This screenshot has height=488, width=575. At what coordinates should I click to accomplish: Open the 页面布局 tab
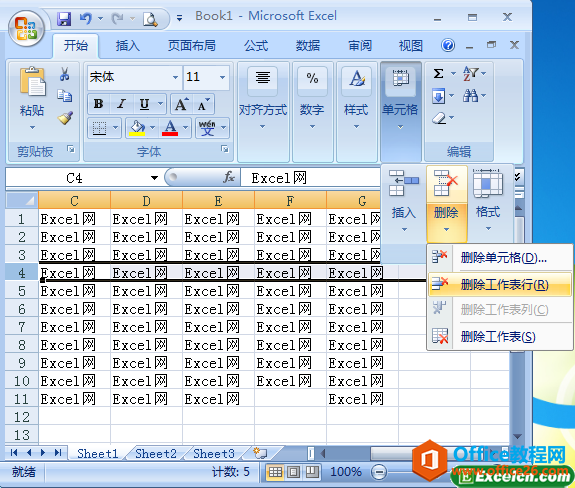click(x=192, y=46)
